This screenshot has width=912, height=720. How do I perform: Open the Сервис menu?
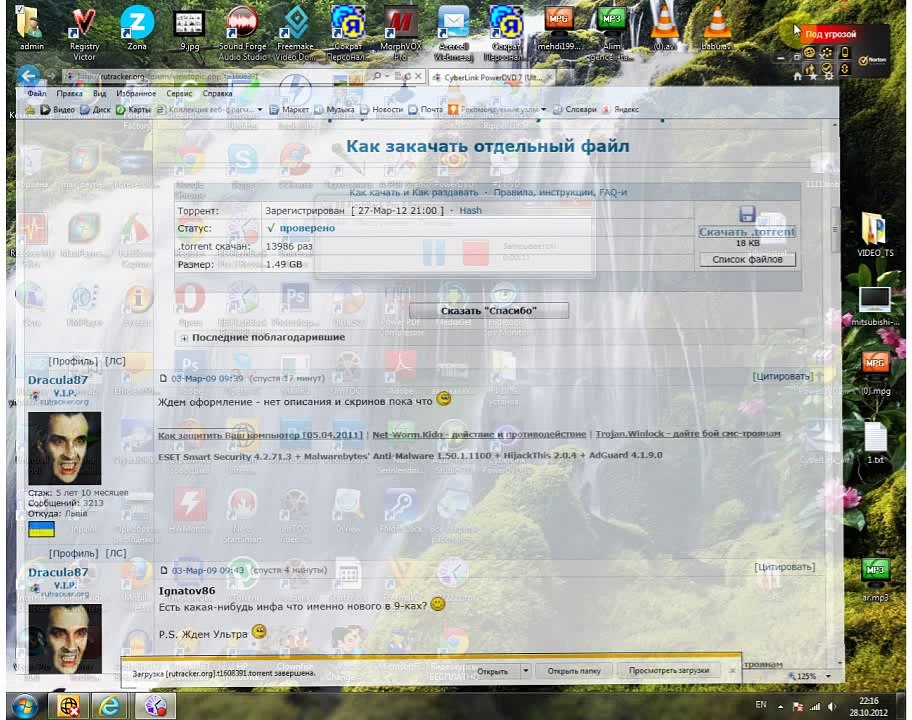point(179,93)
